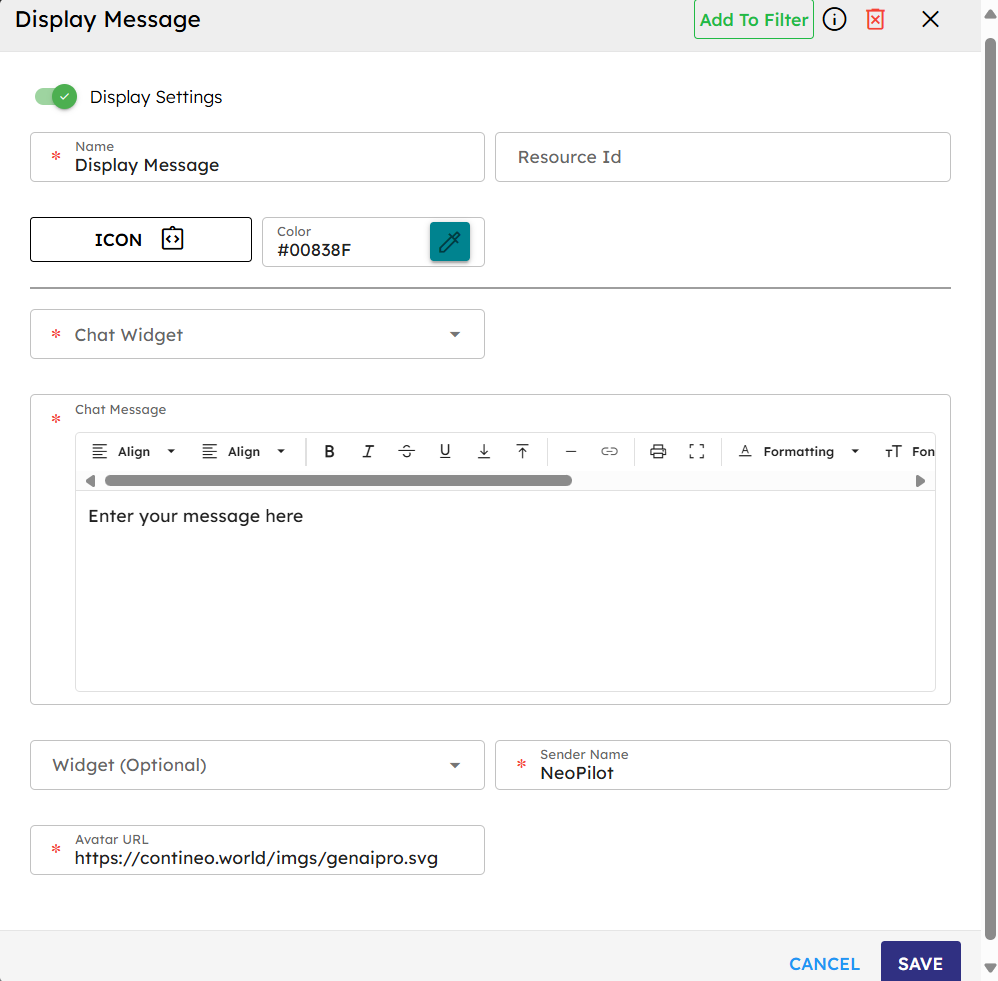Underline text using the U icon
Screen dimensions: 998x981
[x=445, y=452]
